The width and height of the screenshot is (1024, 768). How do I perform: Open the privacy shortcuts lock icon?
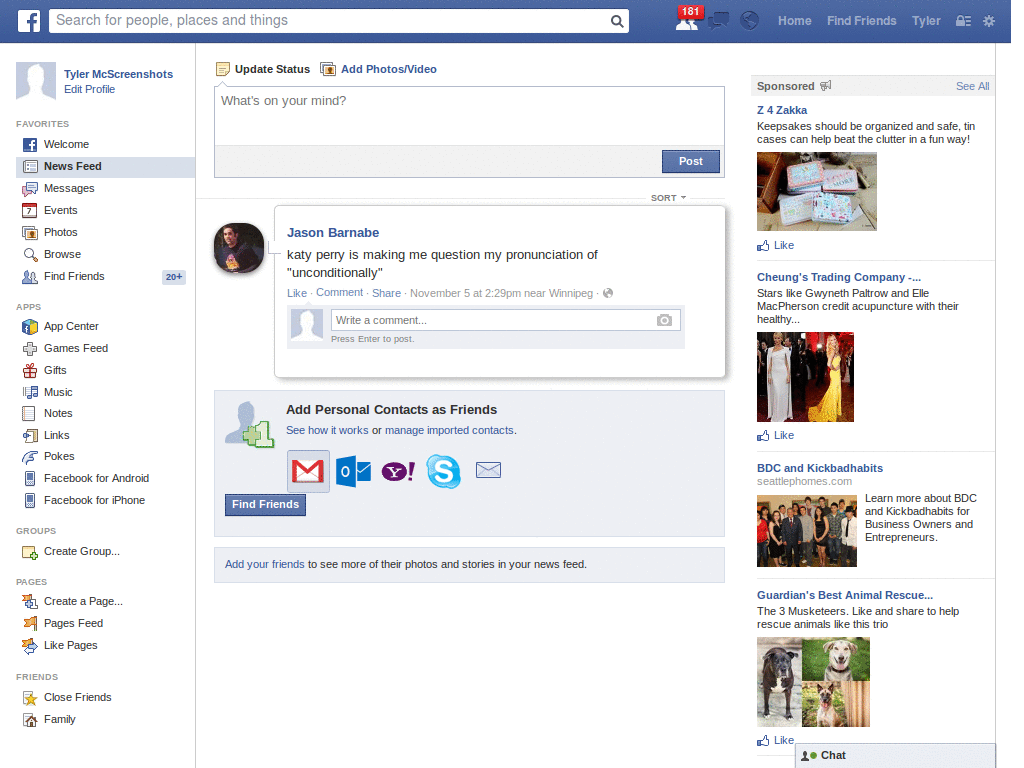click(961, 20)
